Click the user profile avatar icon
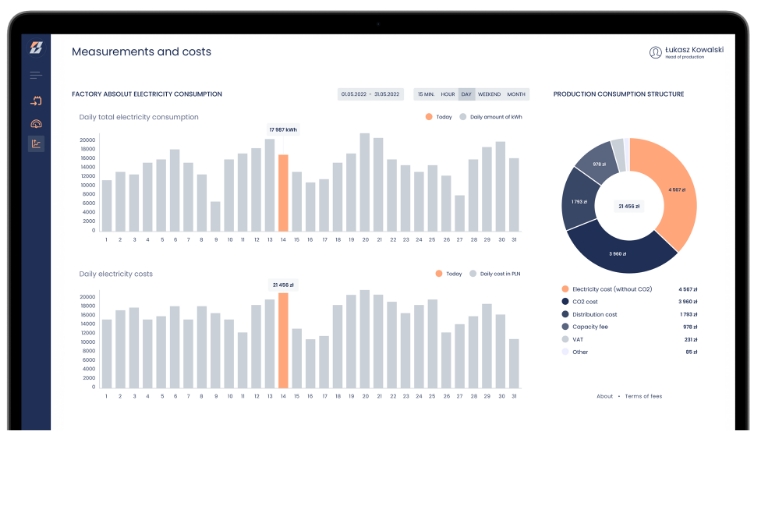This screenshot has width=768, height=506. click(x=655, y=52)
